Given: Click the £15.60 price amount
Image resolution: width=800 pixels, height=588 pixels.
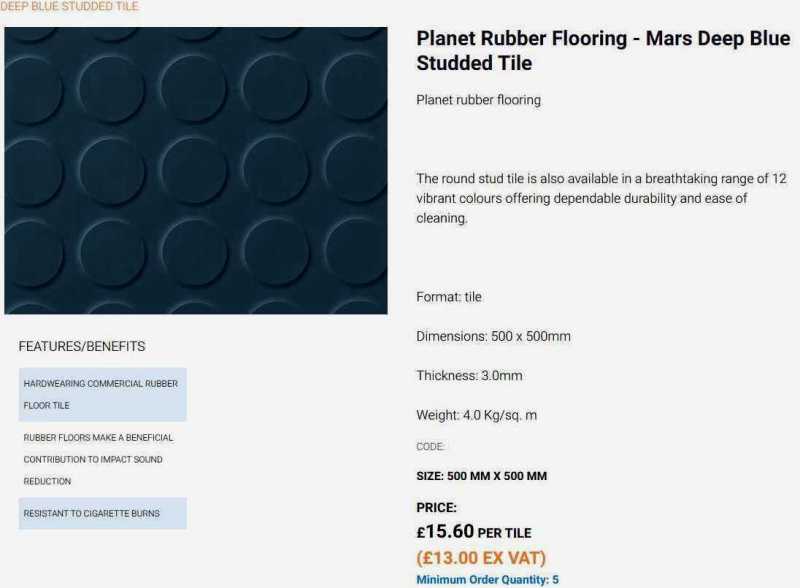Looking at the screenshot, I should point(444,532).
